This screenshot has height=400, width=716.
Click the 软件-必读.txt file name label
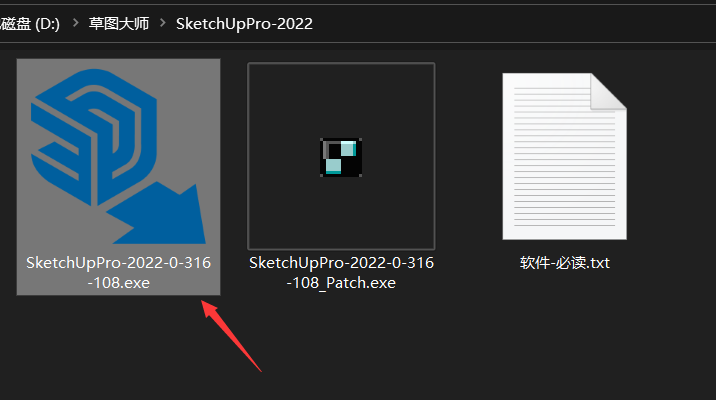coord(565,263)
